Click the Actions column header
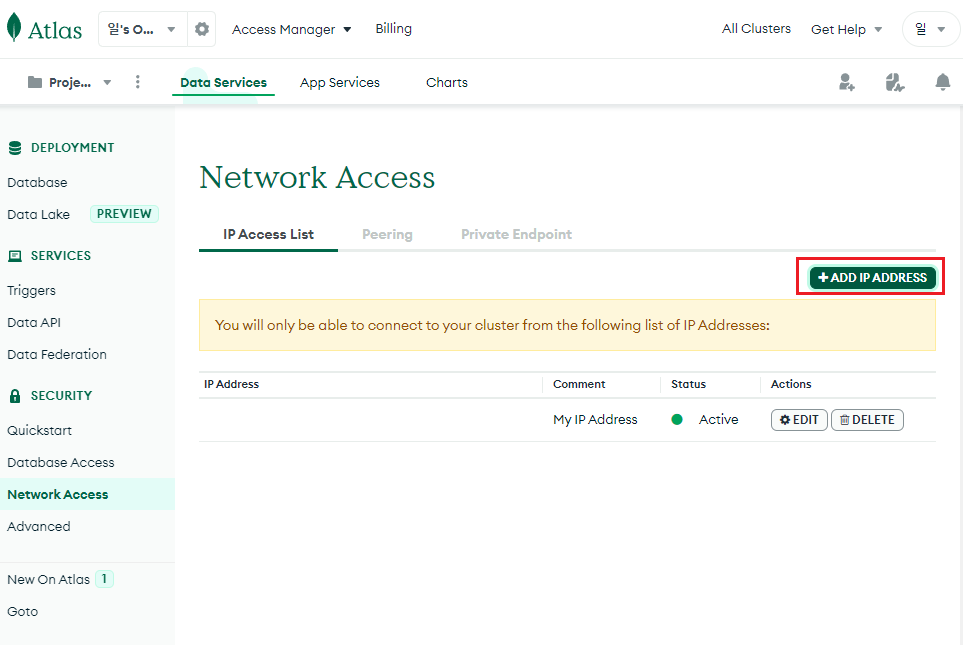Screen dimensions: 963x645 (x=791, y=384)
